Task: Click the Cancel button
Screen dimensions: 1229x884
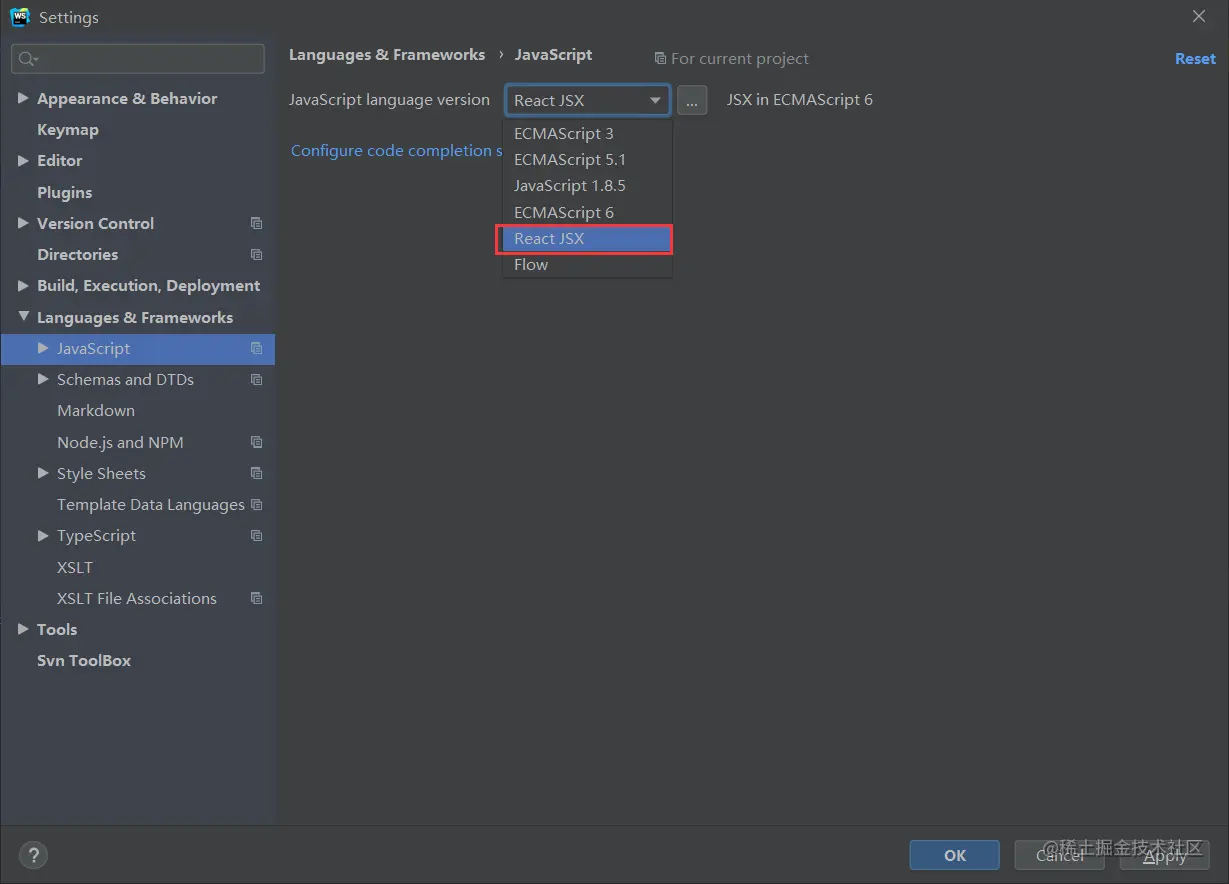Action: (x=1060, y=855)
